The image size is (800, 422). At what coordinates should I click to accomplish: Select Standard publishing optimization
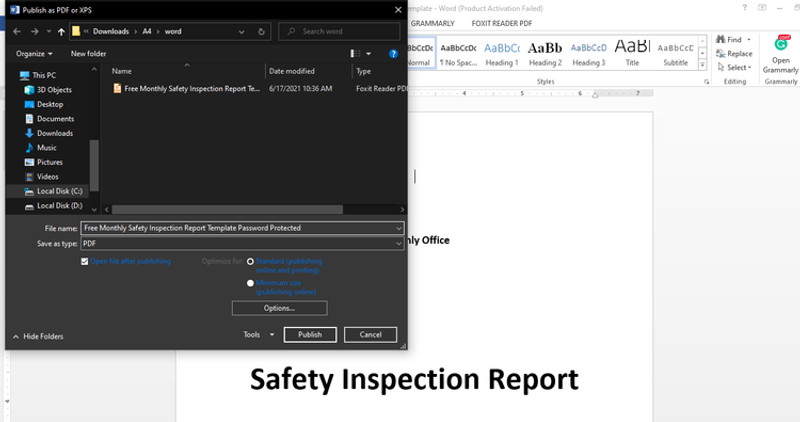pos(250,261)
